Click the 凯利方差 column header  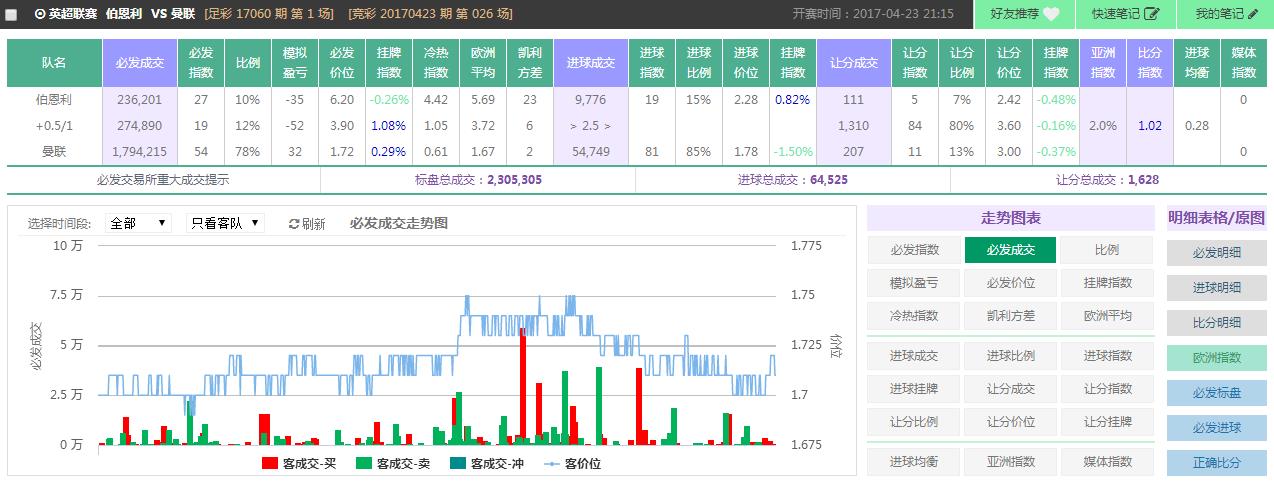click(529, 63)
